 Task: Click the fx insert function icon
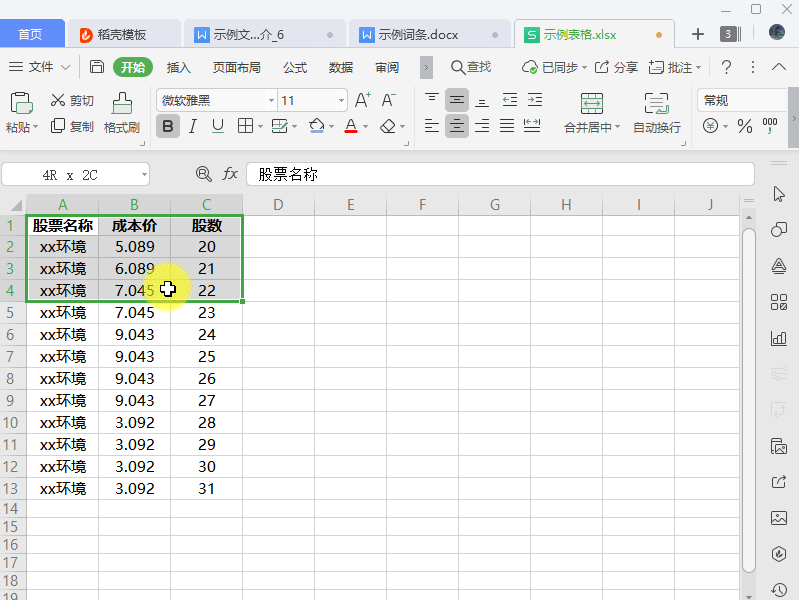[x=230, y=174]
